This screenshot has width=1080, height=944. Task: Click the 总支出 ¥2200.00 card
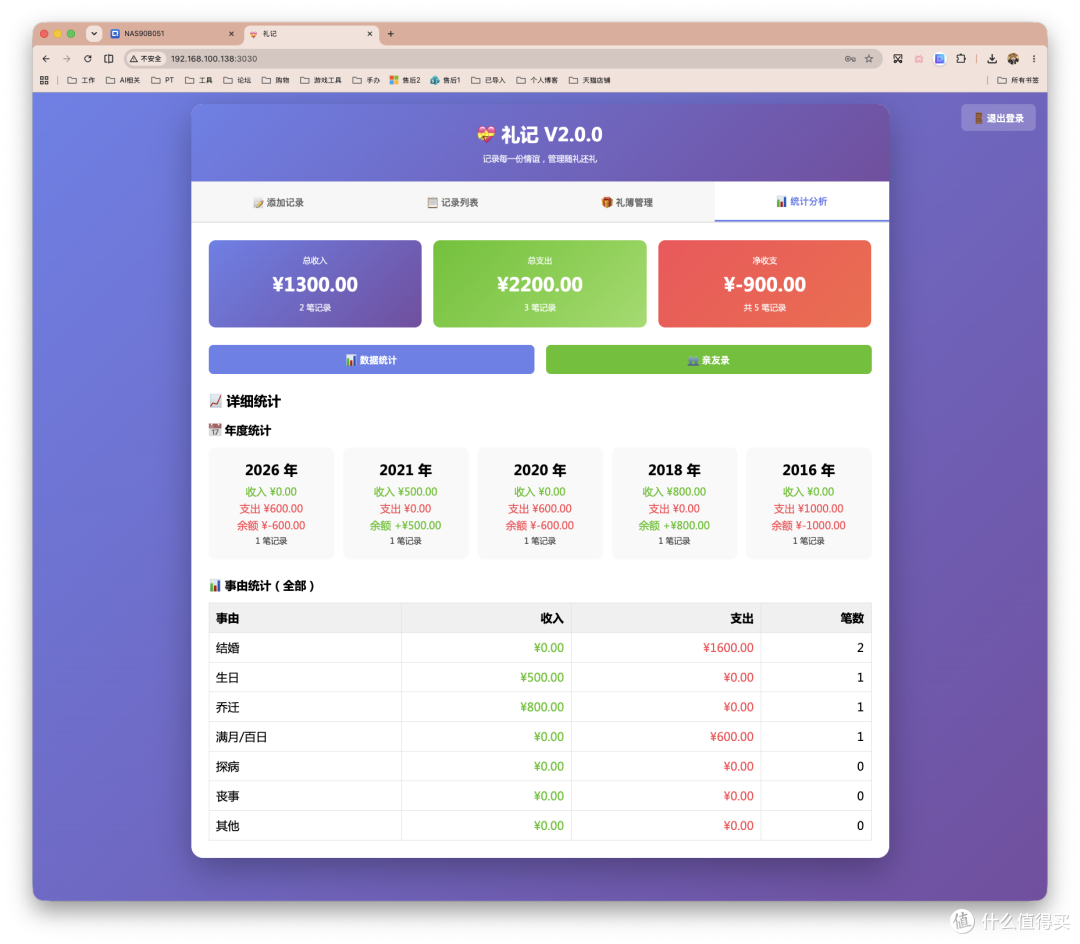pos(540,284)
